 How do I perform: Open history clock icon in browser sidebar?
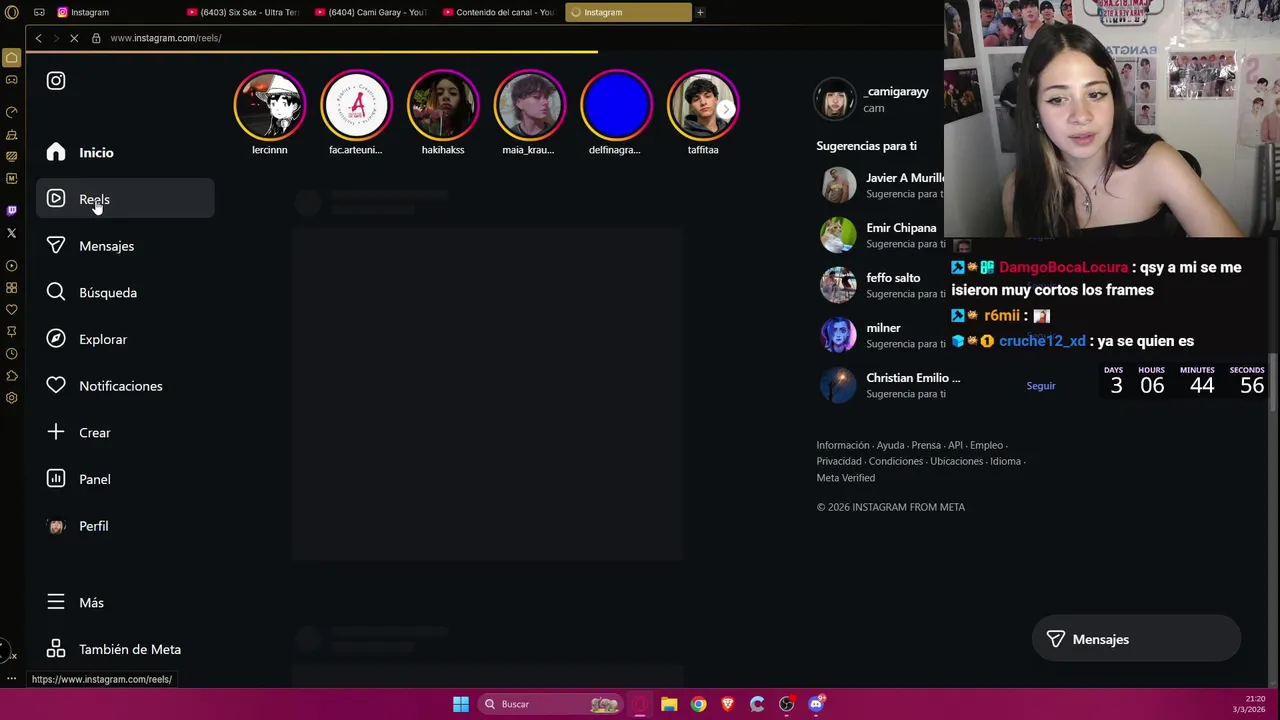tap(12, 353)
